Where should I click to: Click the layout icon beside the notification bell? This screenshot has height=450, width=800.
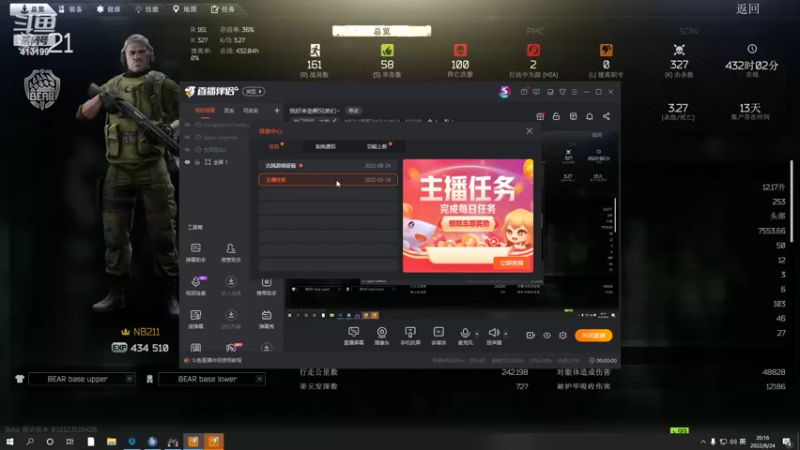click(573, 116)
